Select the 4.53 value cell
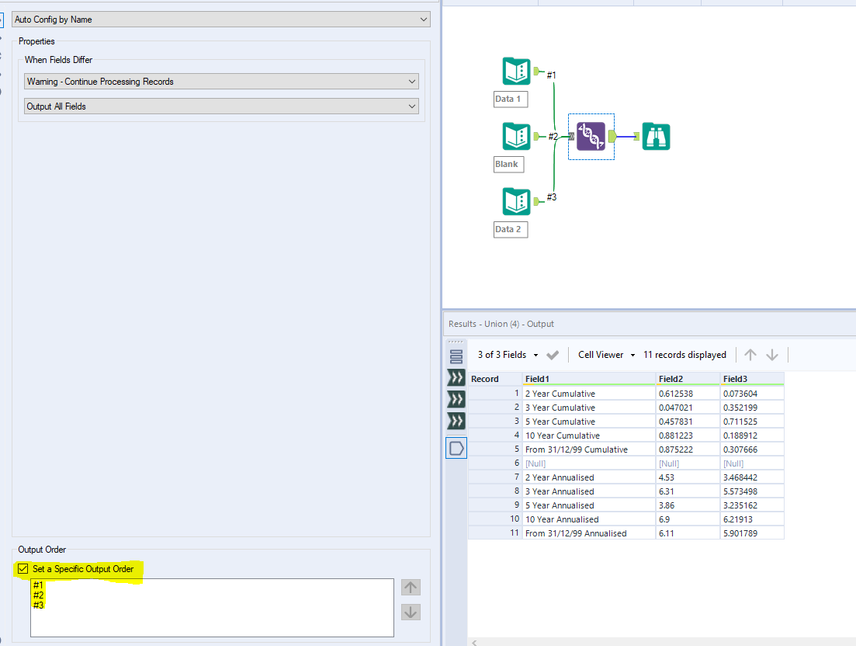Viewport: 856px width, 646px height. (688, 477)
